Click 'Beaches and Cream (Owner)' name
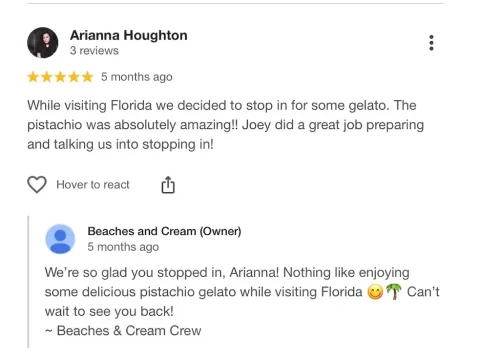 (x=164, y=231)
